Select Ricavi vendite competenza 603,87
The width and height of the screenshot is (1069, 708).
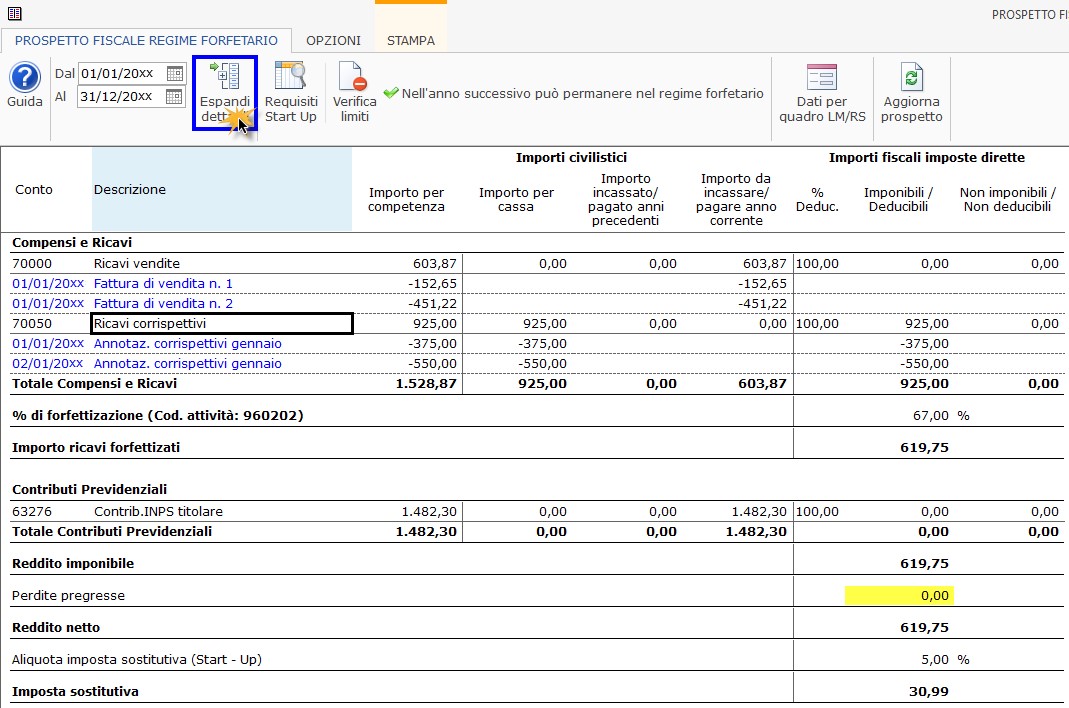pyautogui.click(x=434, y=263)
